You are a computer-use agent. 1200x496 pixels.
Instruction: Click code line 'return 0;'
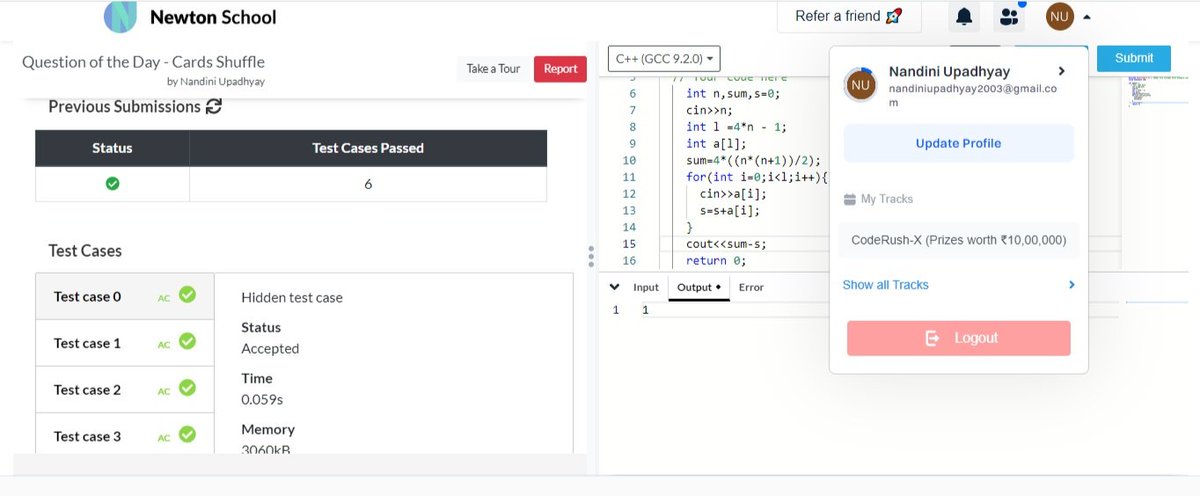coord(716,260)
